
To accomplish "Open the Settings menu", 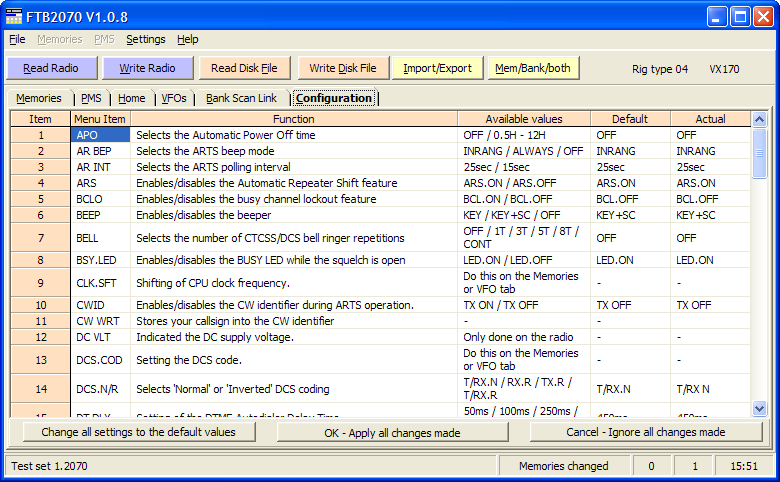I will [x=146, y=39].
